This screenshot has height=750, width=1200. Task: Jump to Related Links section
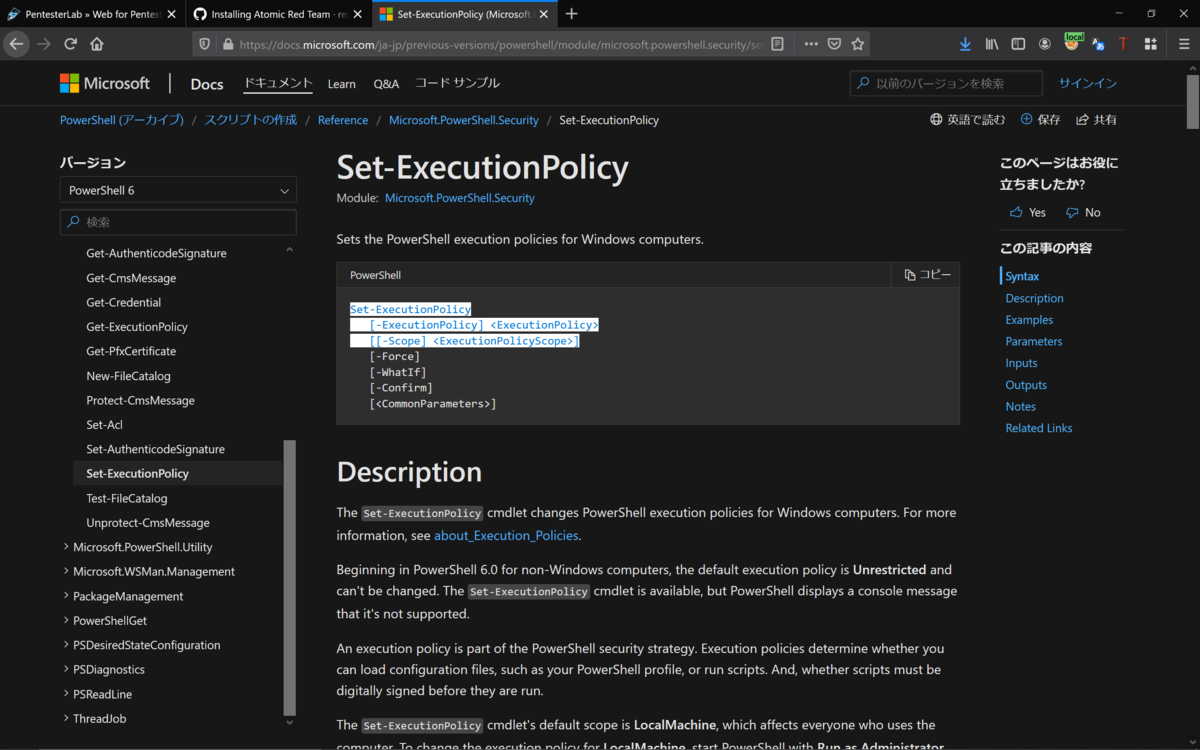click(1039, 428)
